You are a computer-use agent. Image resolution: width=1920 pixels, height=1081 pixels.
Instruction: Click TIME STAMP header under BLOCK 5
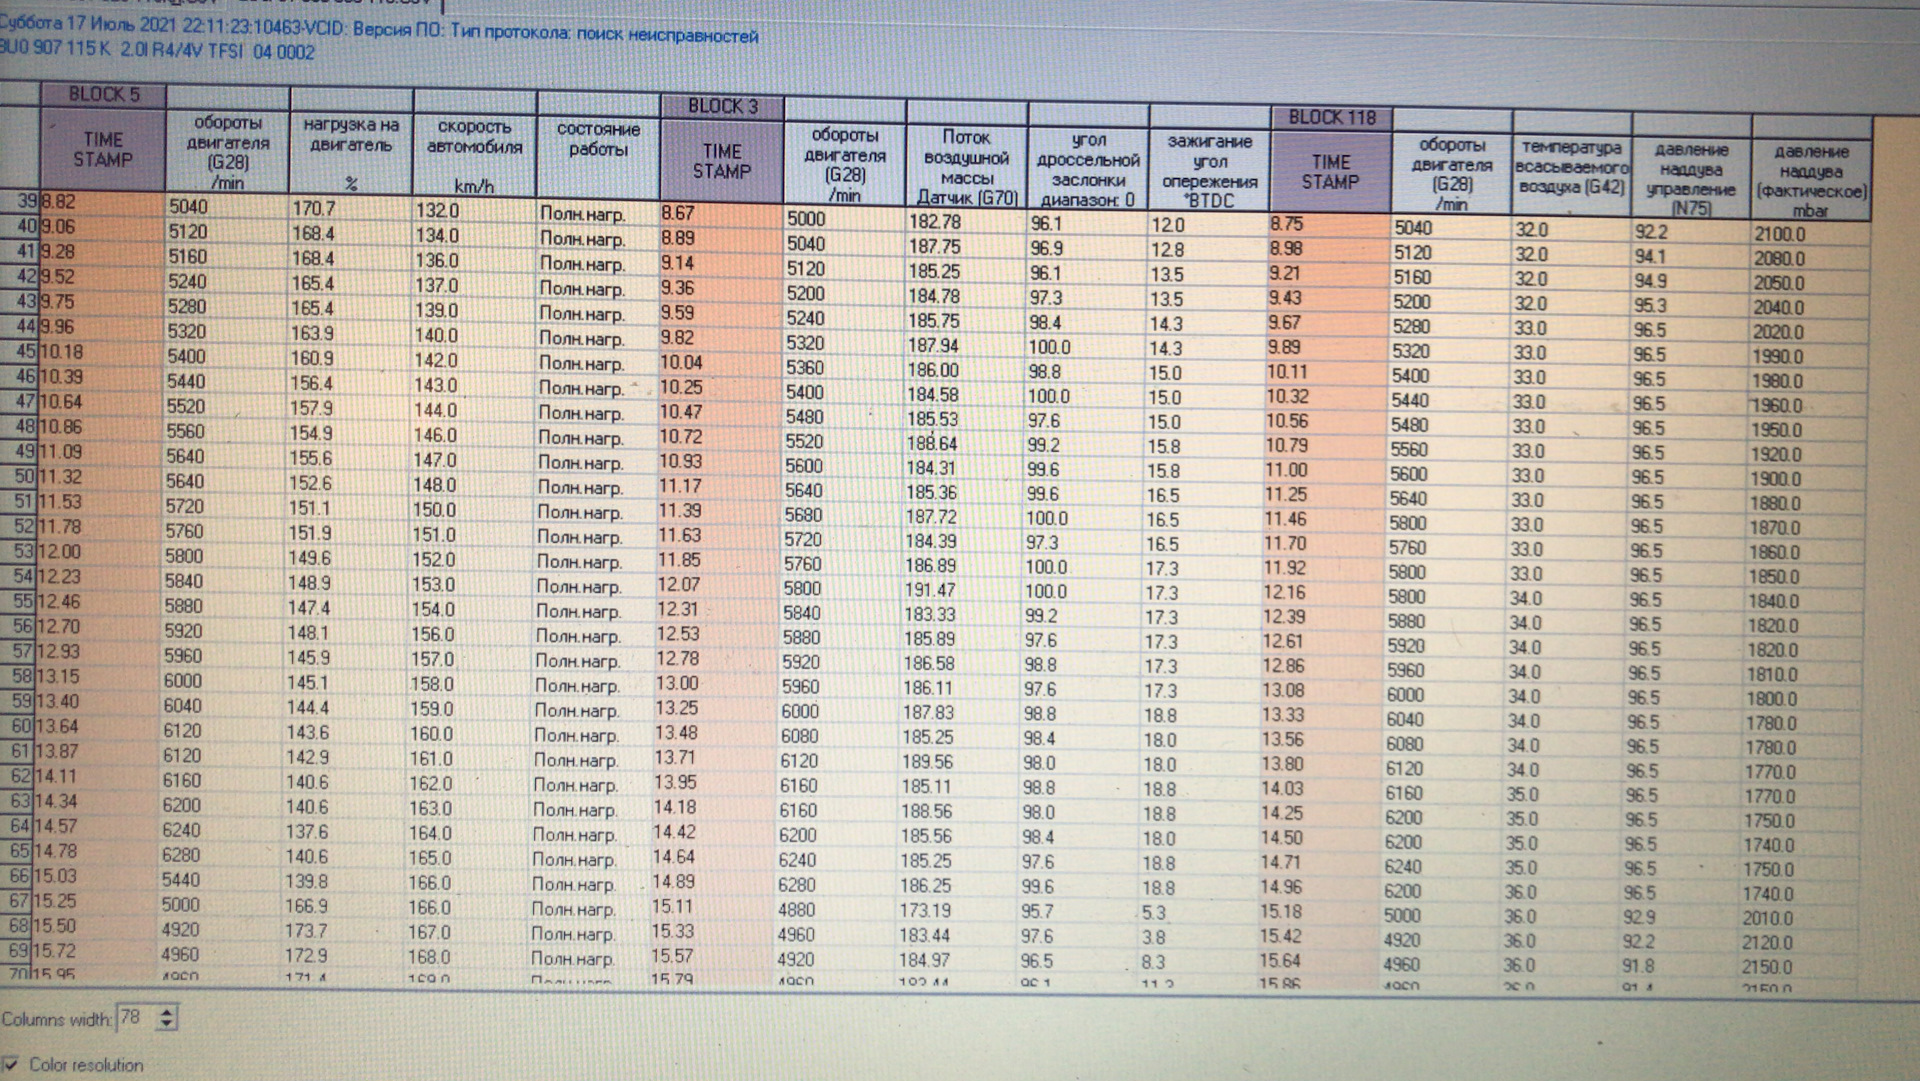[x=103, y=150]
